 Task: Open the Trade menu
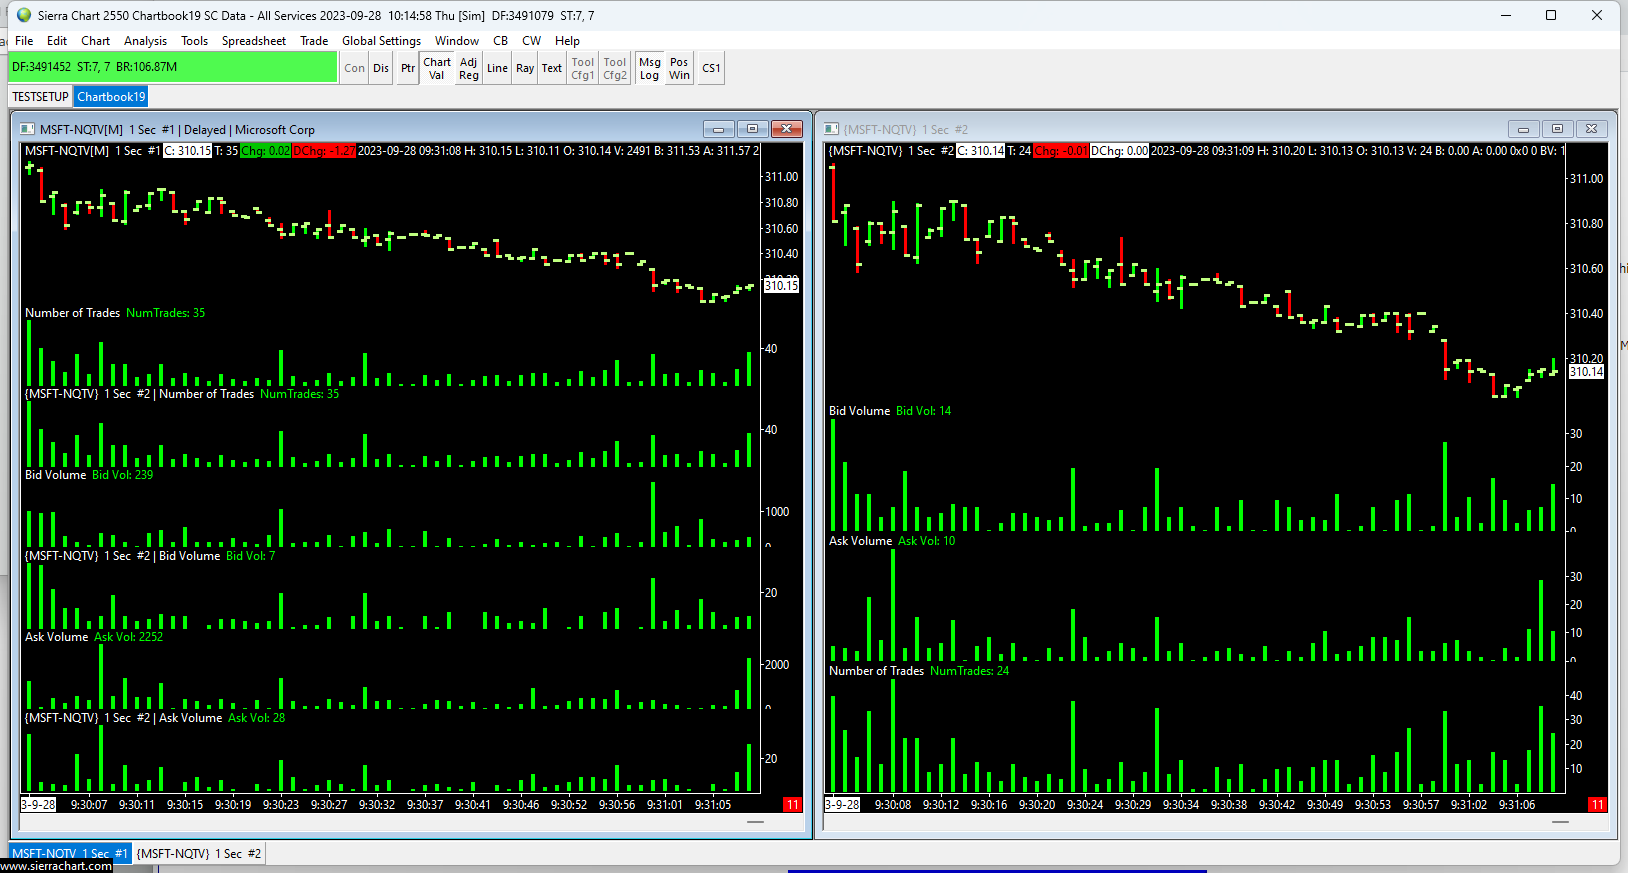coord(314,41)
